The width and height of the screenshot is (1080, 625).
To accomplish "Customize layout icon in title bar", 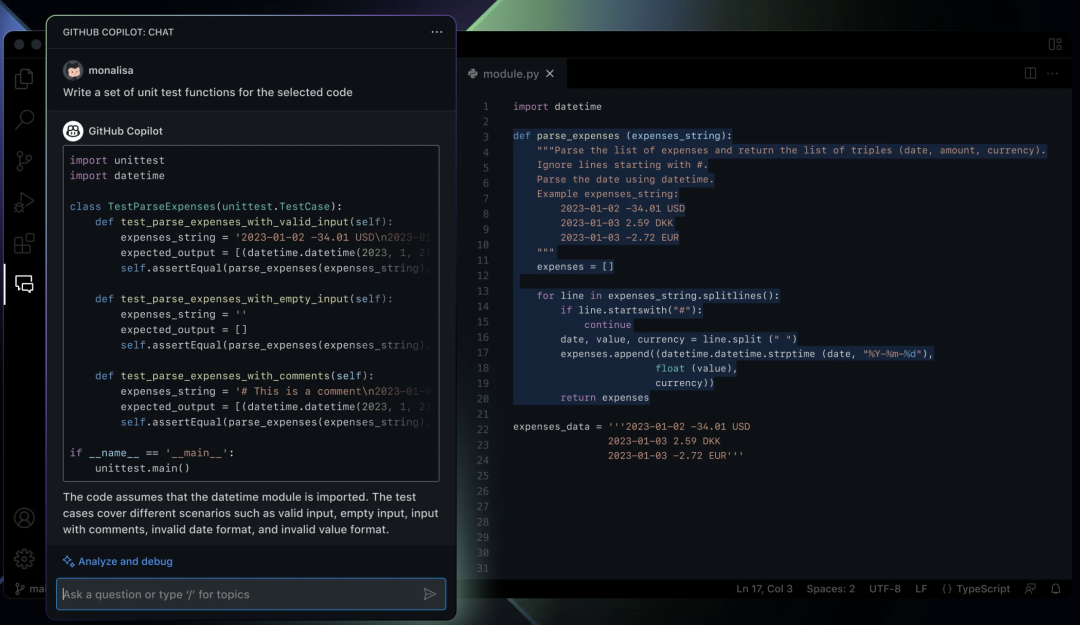I will (1055, 44).
